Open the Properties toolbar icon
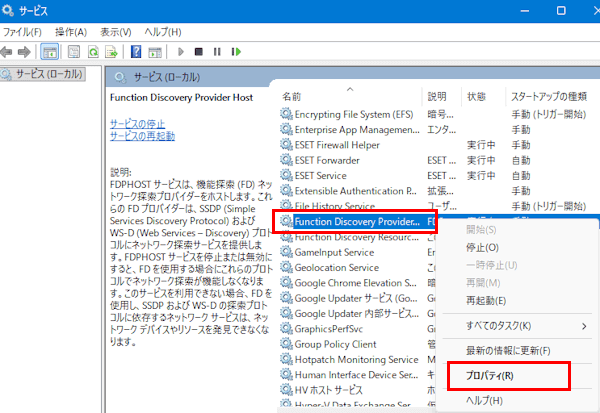The image size is (600, 413). coord(74,52)
